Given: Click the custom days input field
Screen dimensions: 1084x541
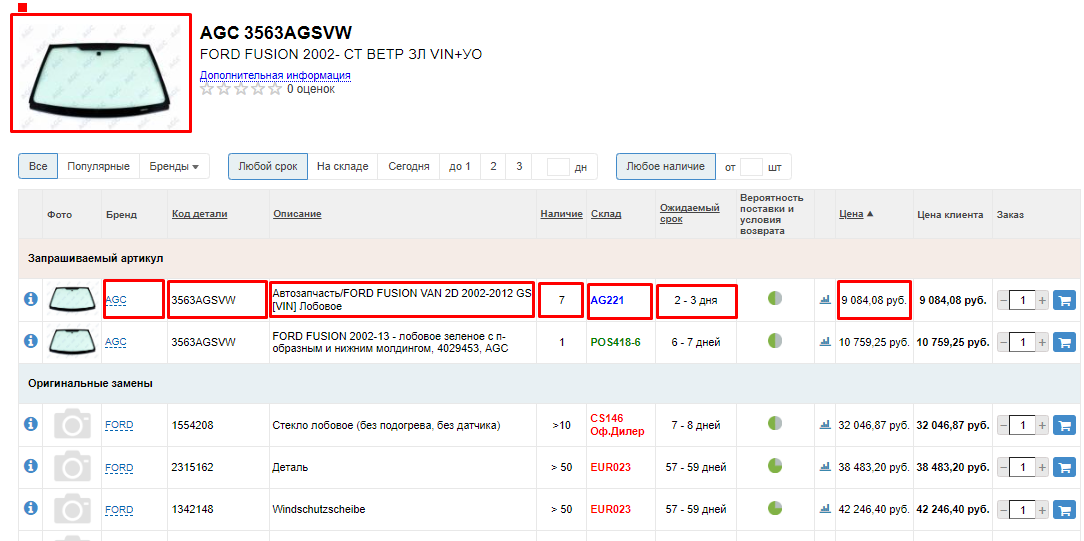Looking at the screenshot, I should (558, 167).
